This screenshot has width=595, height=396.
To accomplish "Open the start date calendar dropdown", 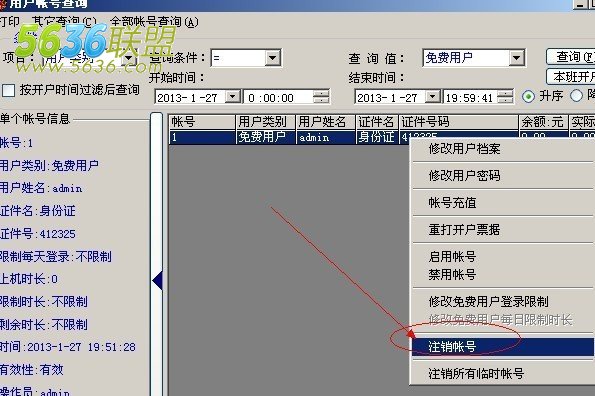I will pyautogui.click(x=232, y=97).
